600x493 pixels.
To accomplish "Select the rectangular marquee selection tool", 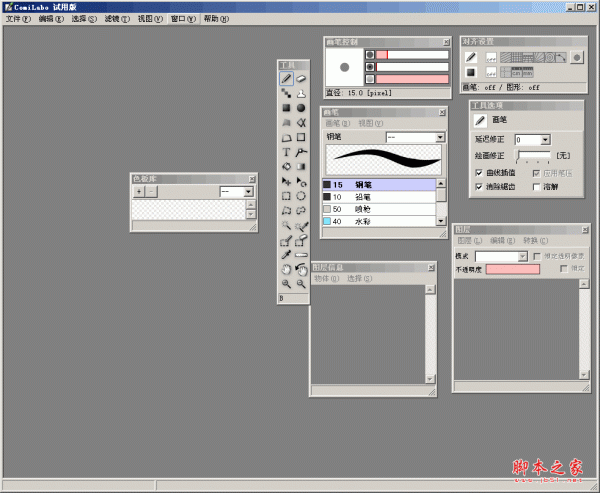I will (286, 196).
